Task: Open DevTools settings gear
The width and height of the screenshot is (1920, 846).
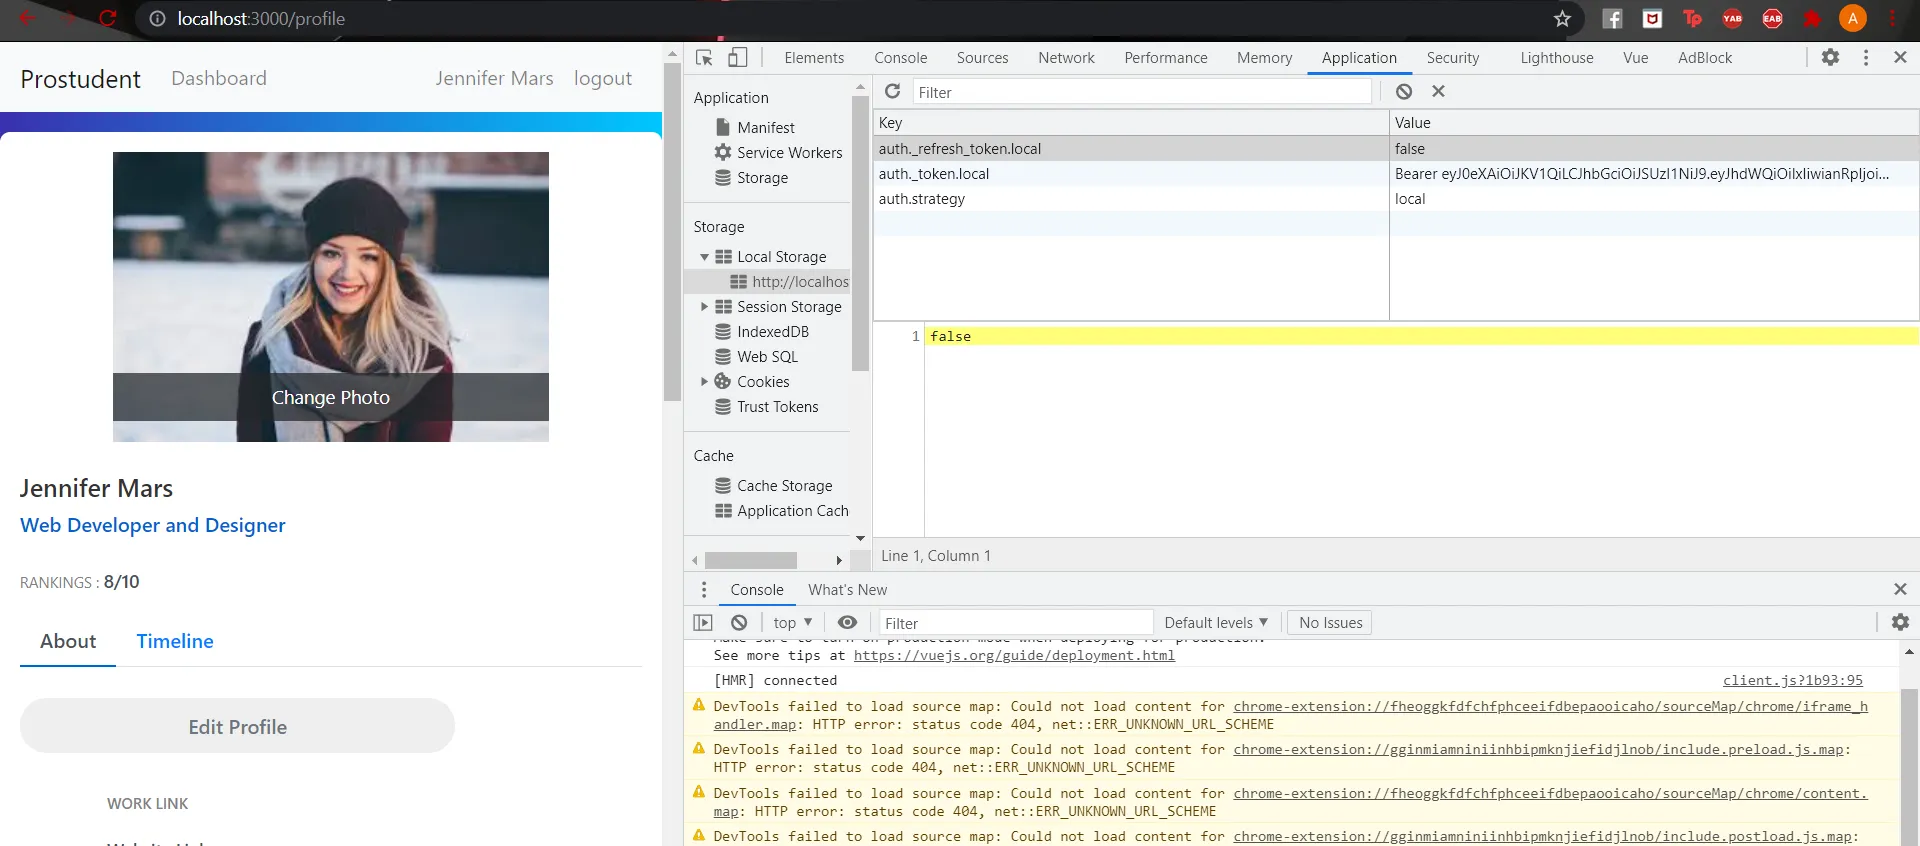Action: click(1830, 58)
